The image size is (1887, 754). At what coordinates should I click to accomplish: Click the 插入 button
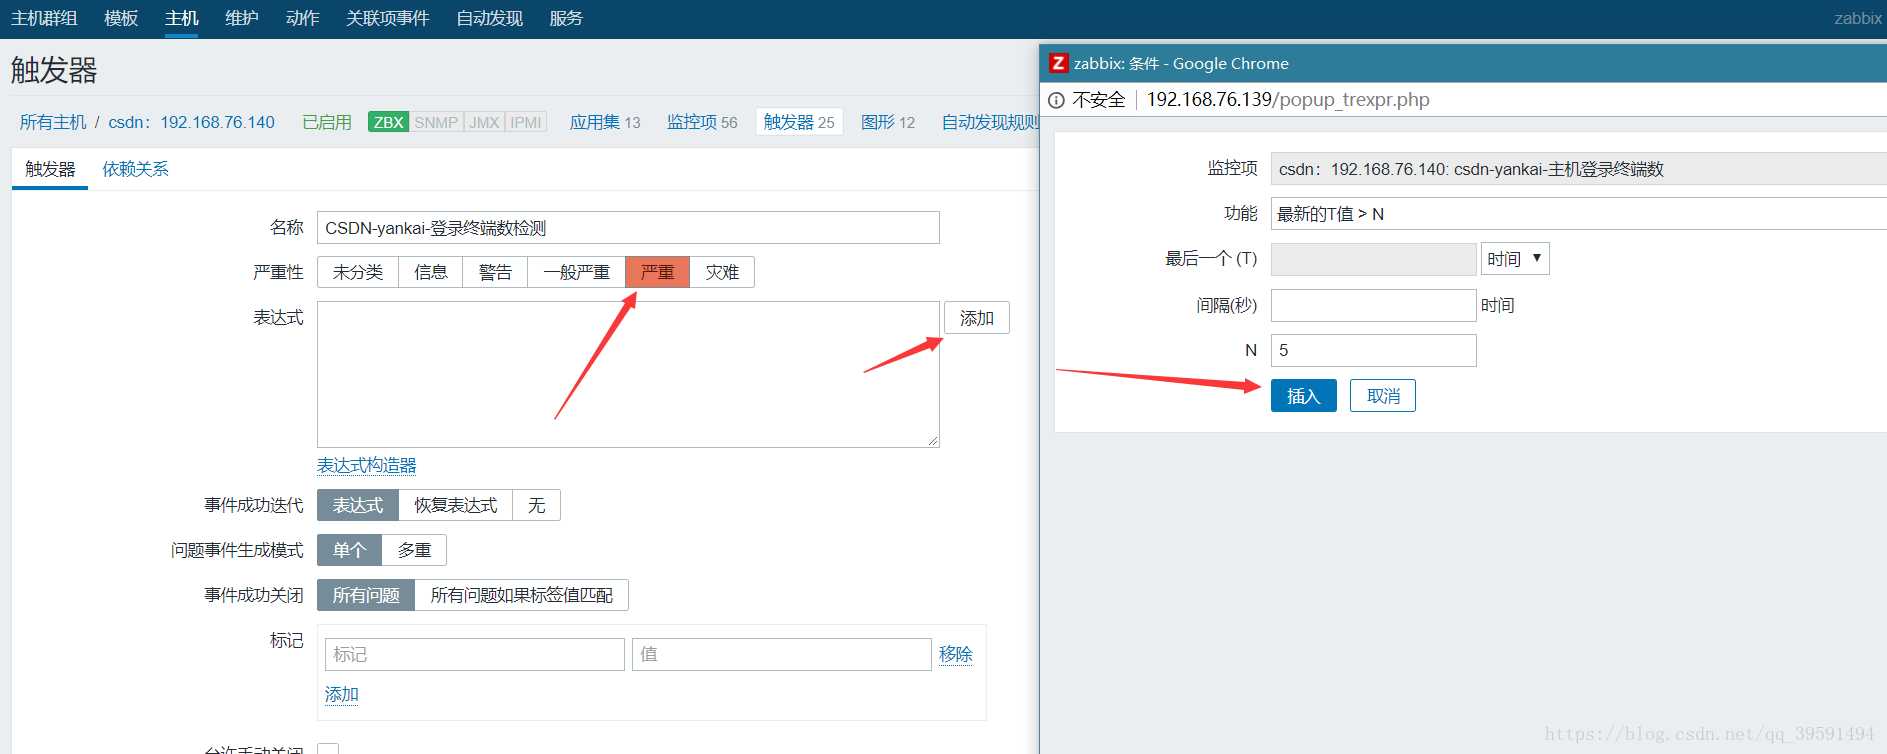[x=1304, y=396]
